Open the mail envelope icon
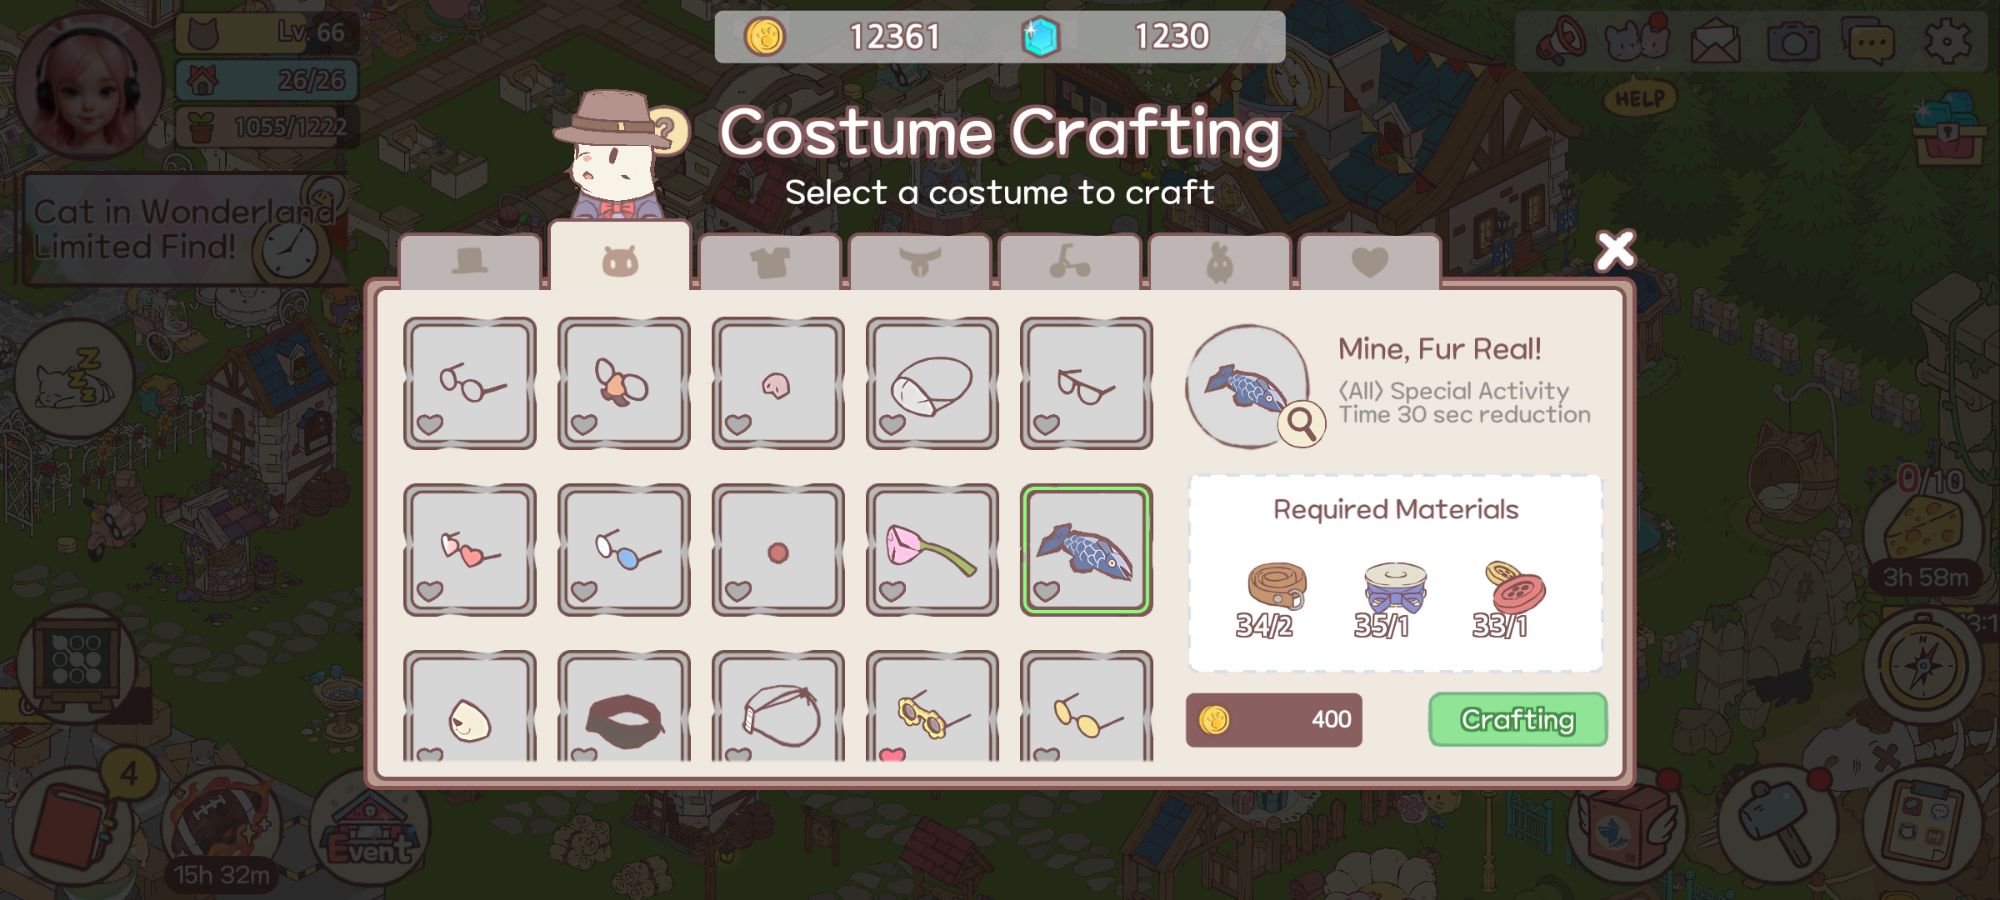 point(1716,42)
